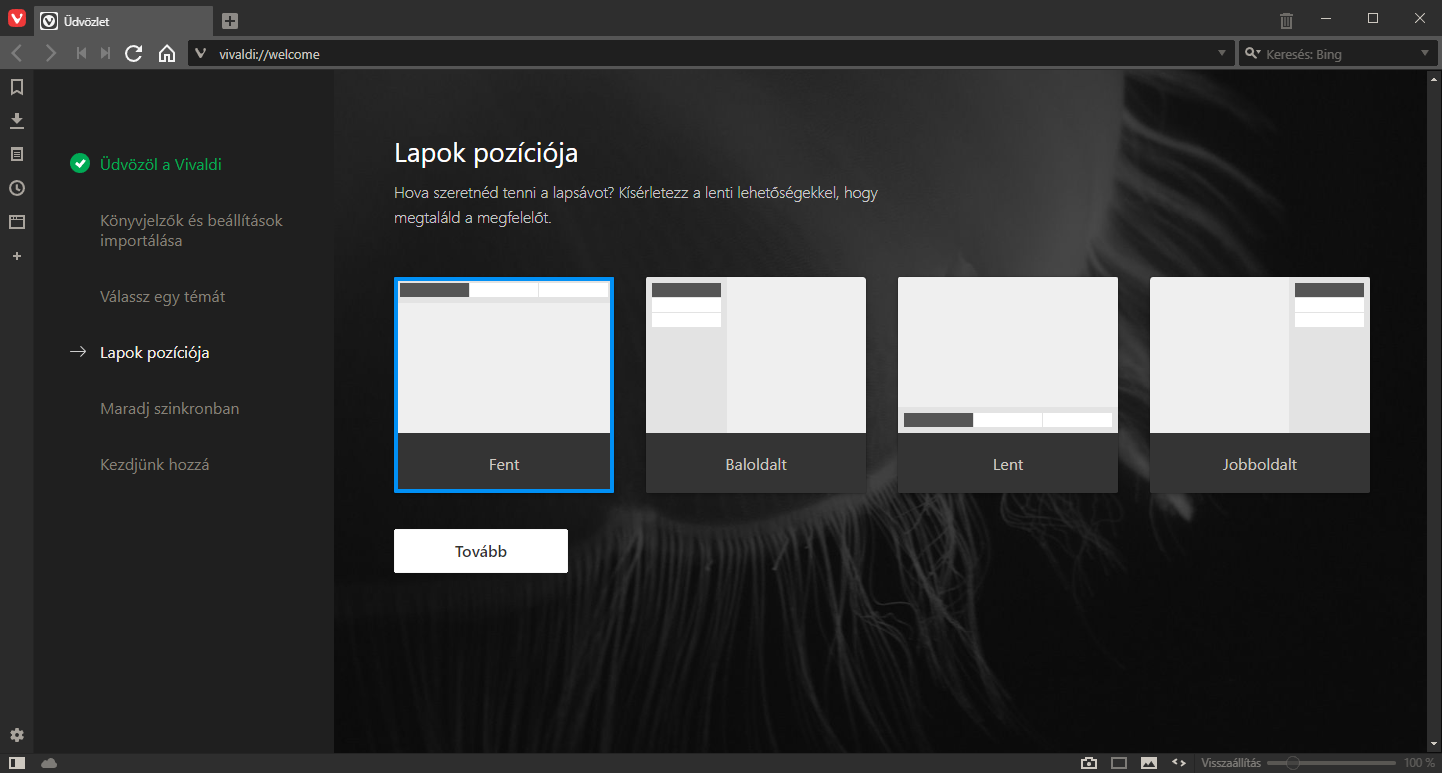Screen dimensions: 1442x773
Task: Open the Notes panel icon
Action: (x=16, y=154)
